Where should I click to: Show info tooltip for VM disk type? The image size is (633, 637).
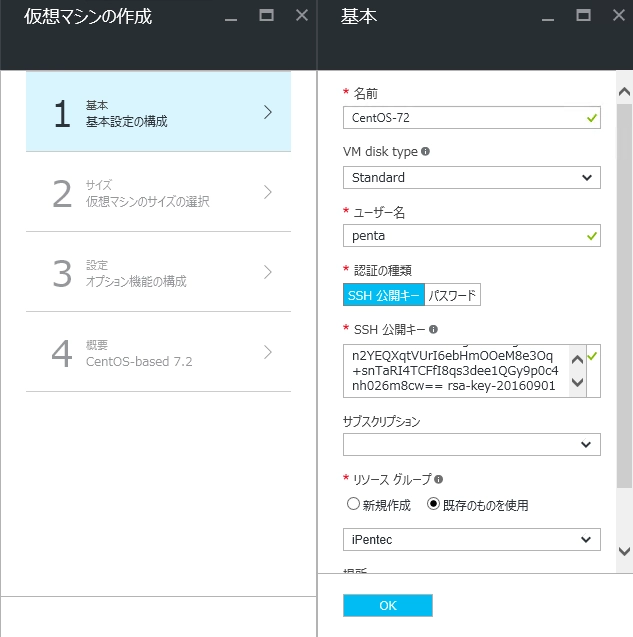[x=425, y=152]
